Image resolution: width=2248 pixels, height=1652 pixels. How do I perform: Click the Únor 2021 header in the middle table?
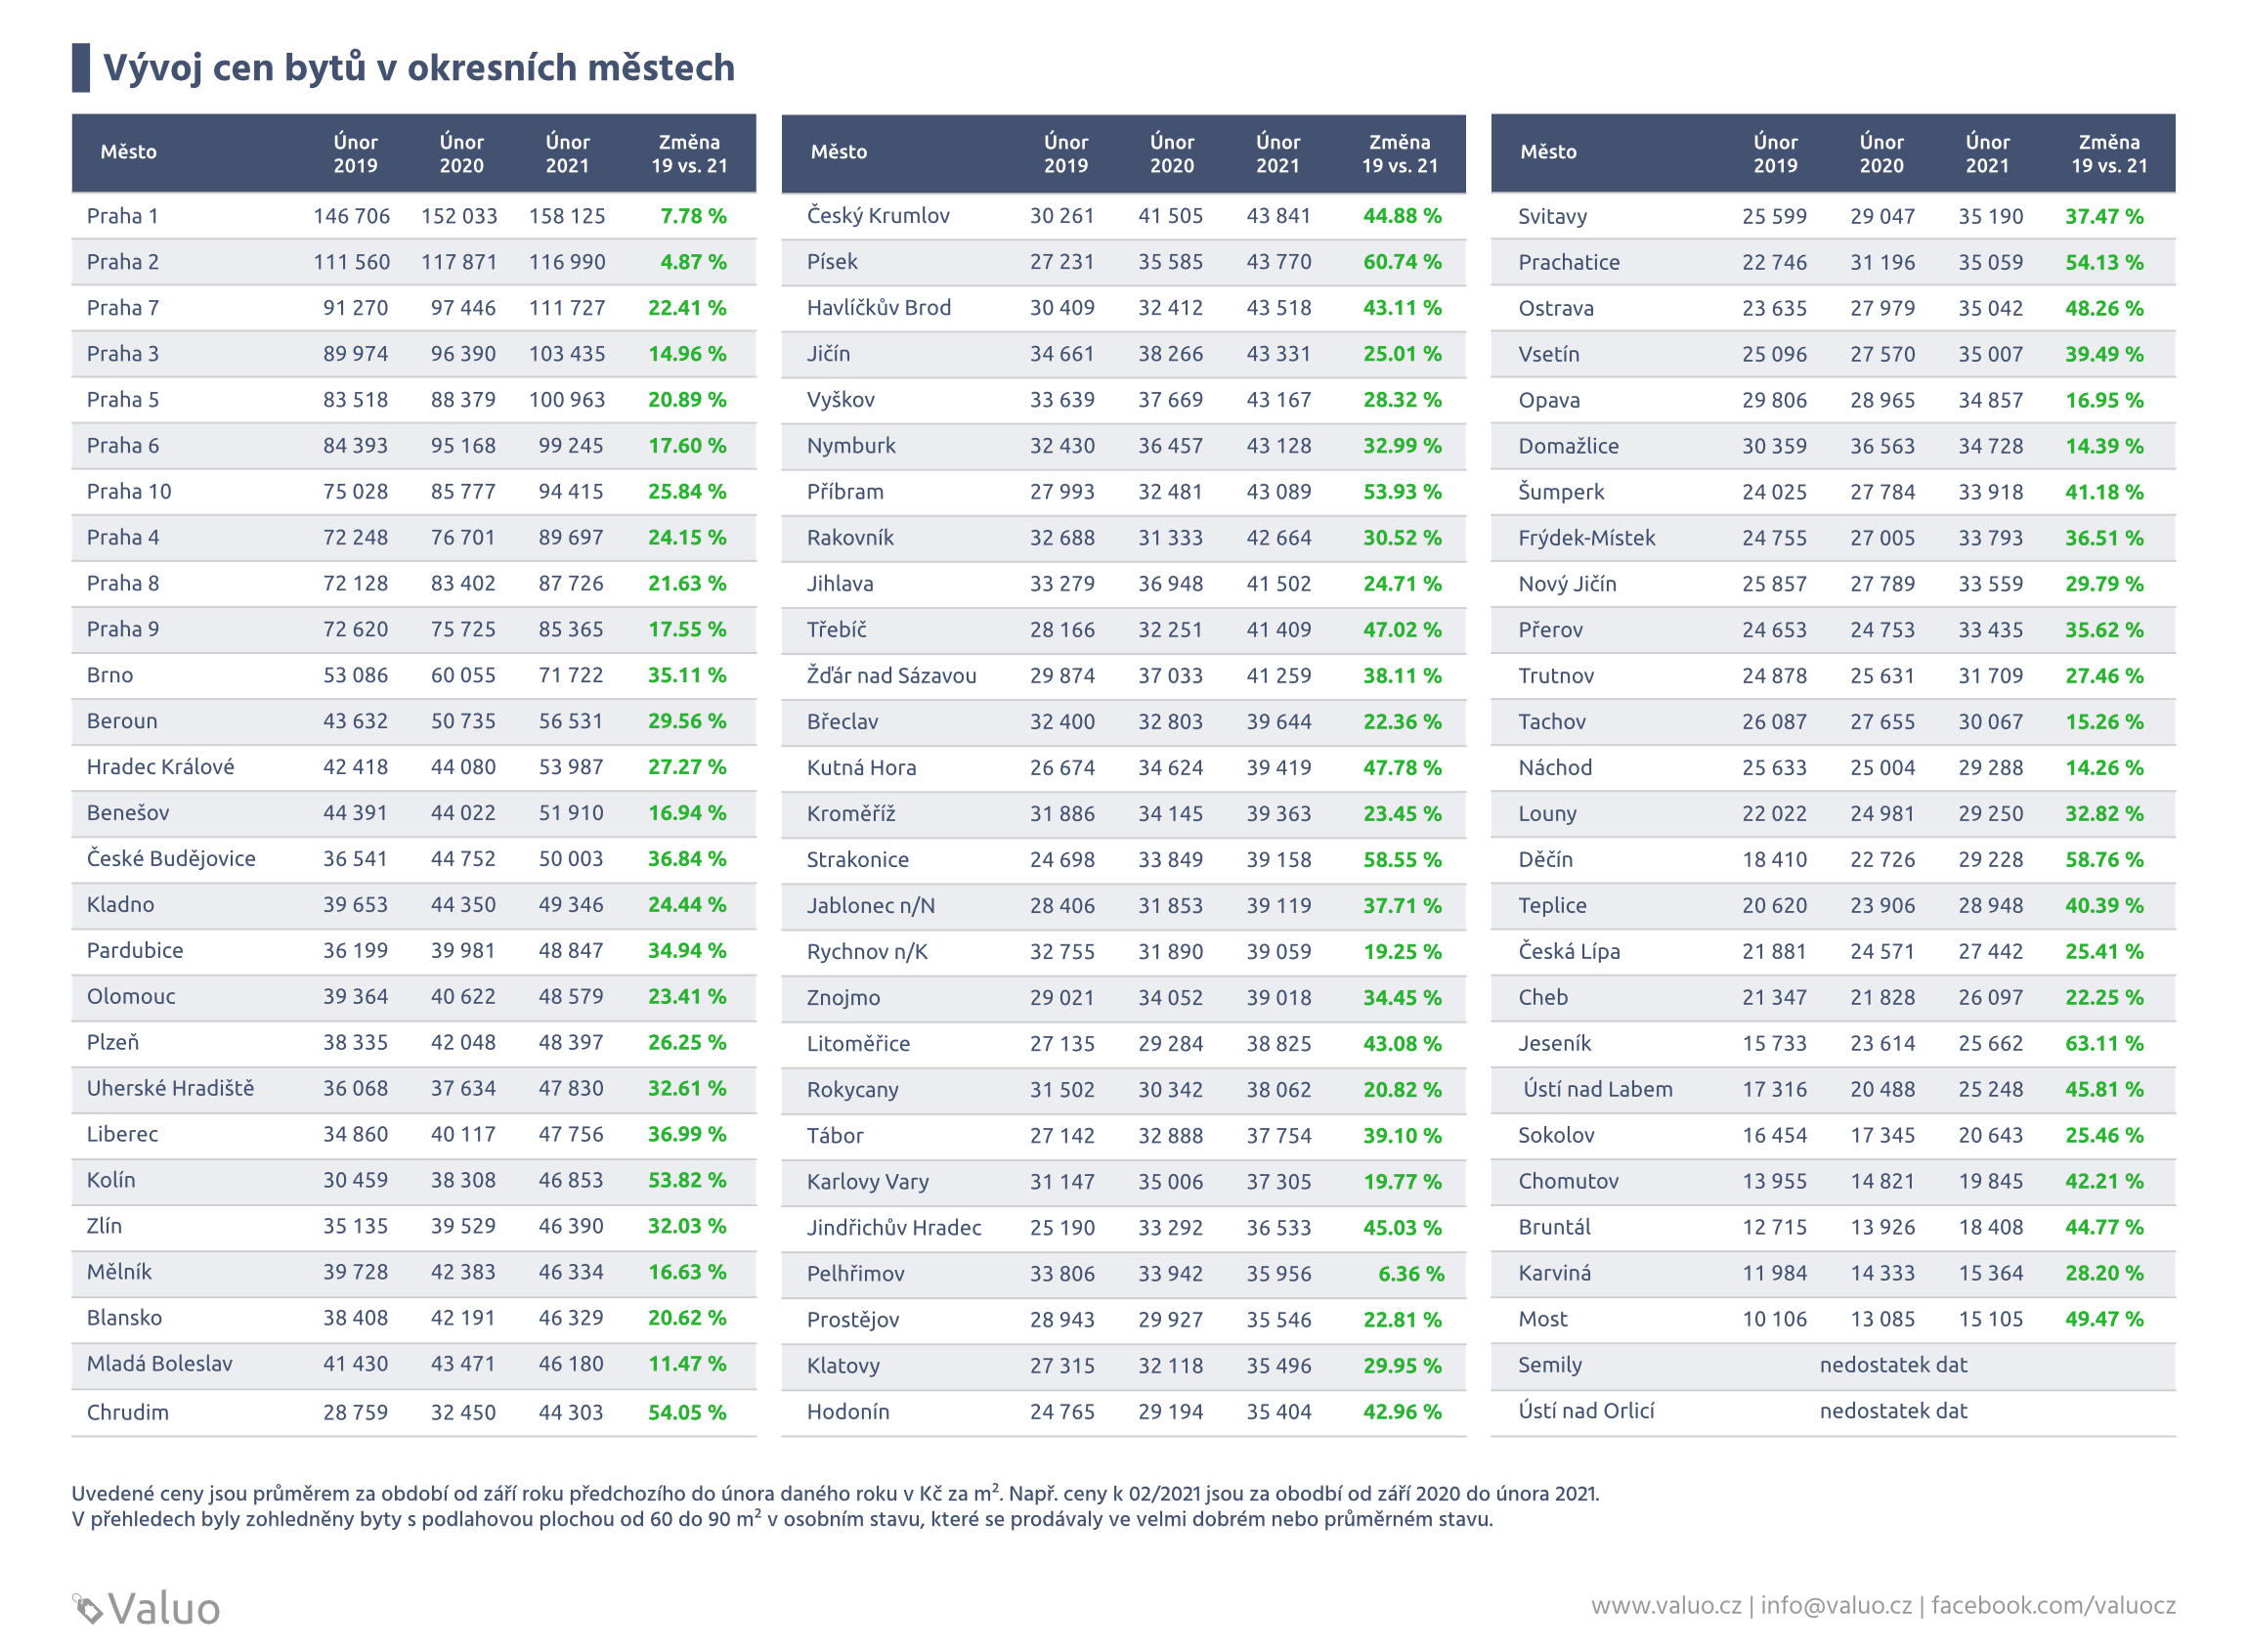pos(1278,153)
